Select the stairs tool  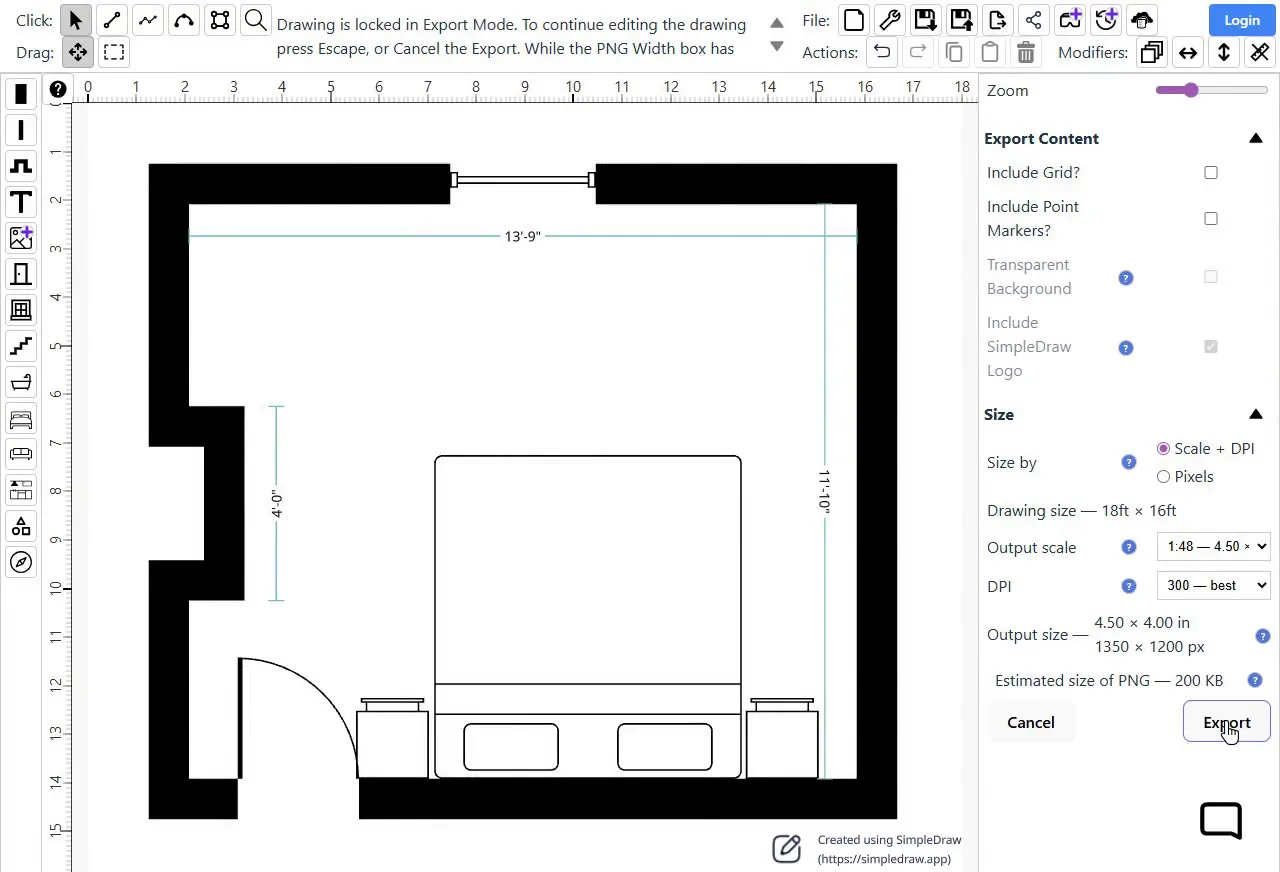[21, 346]
